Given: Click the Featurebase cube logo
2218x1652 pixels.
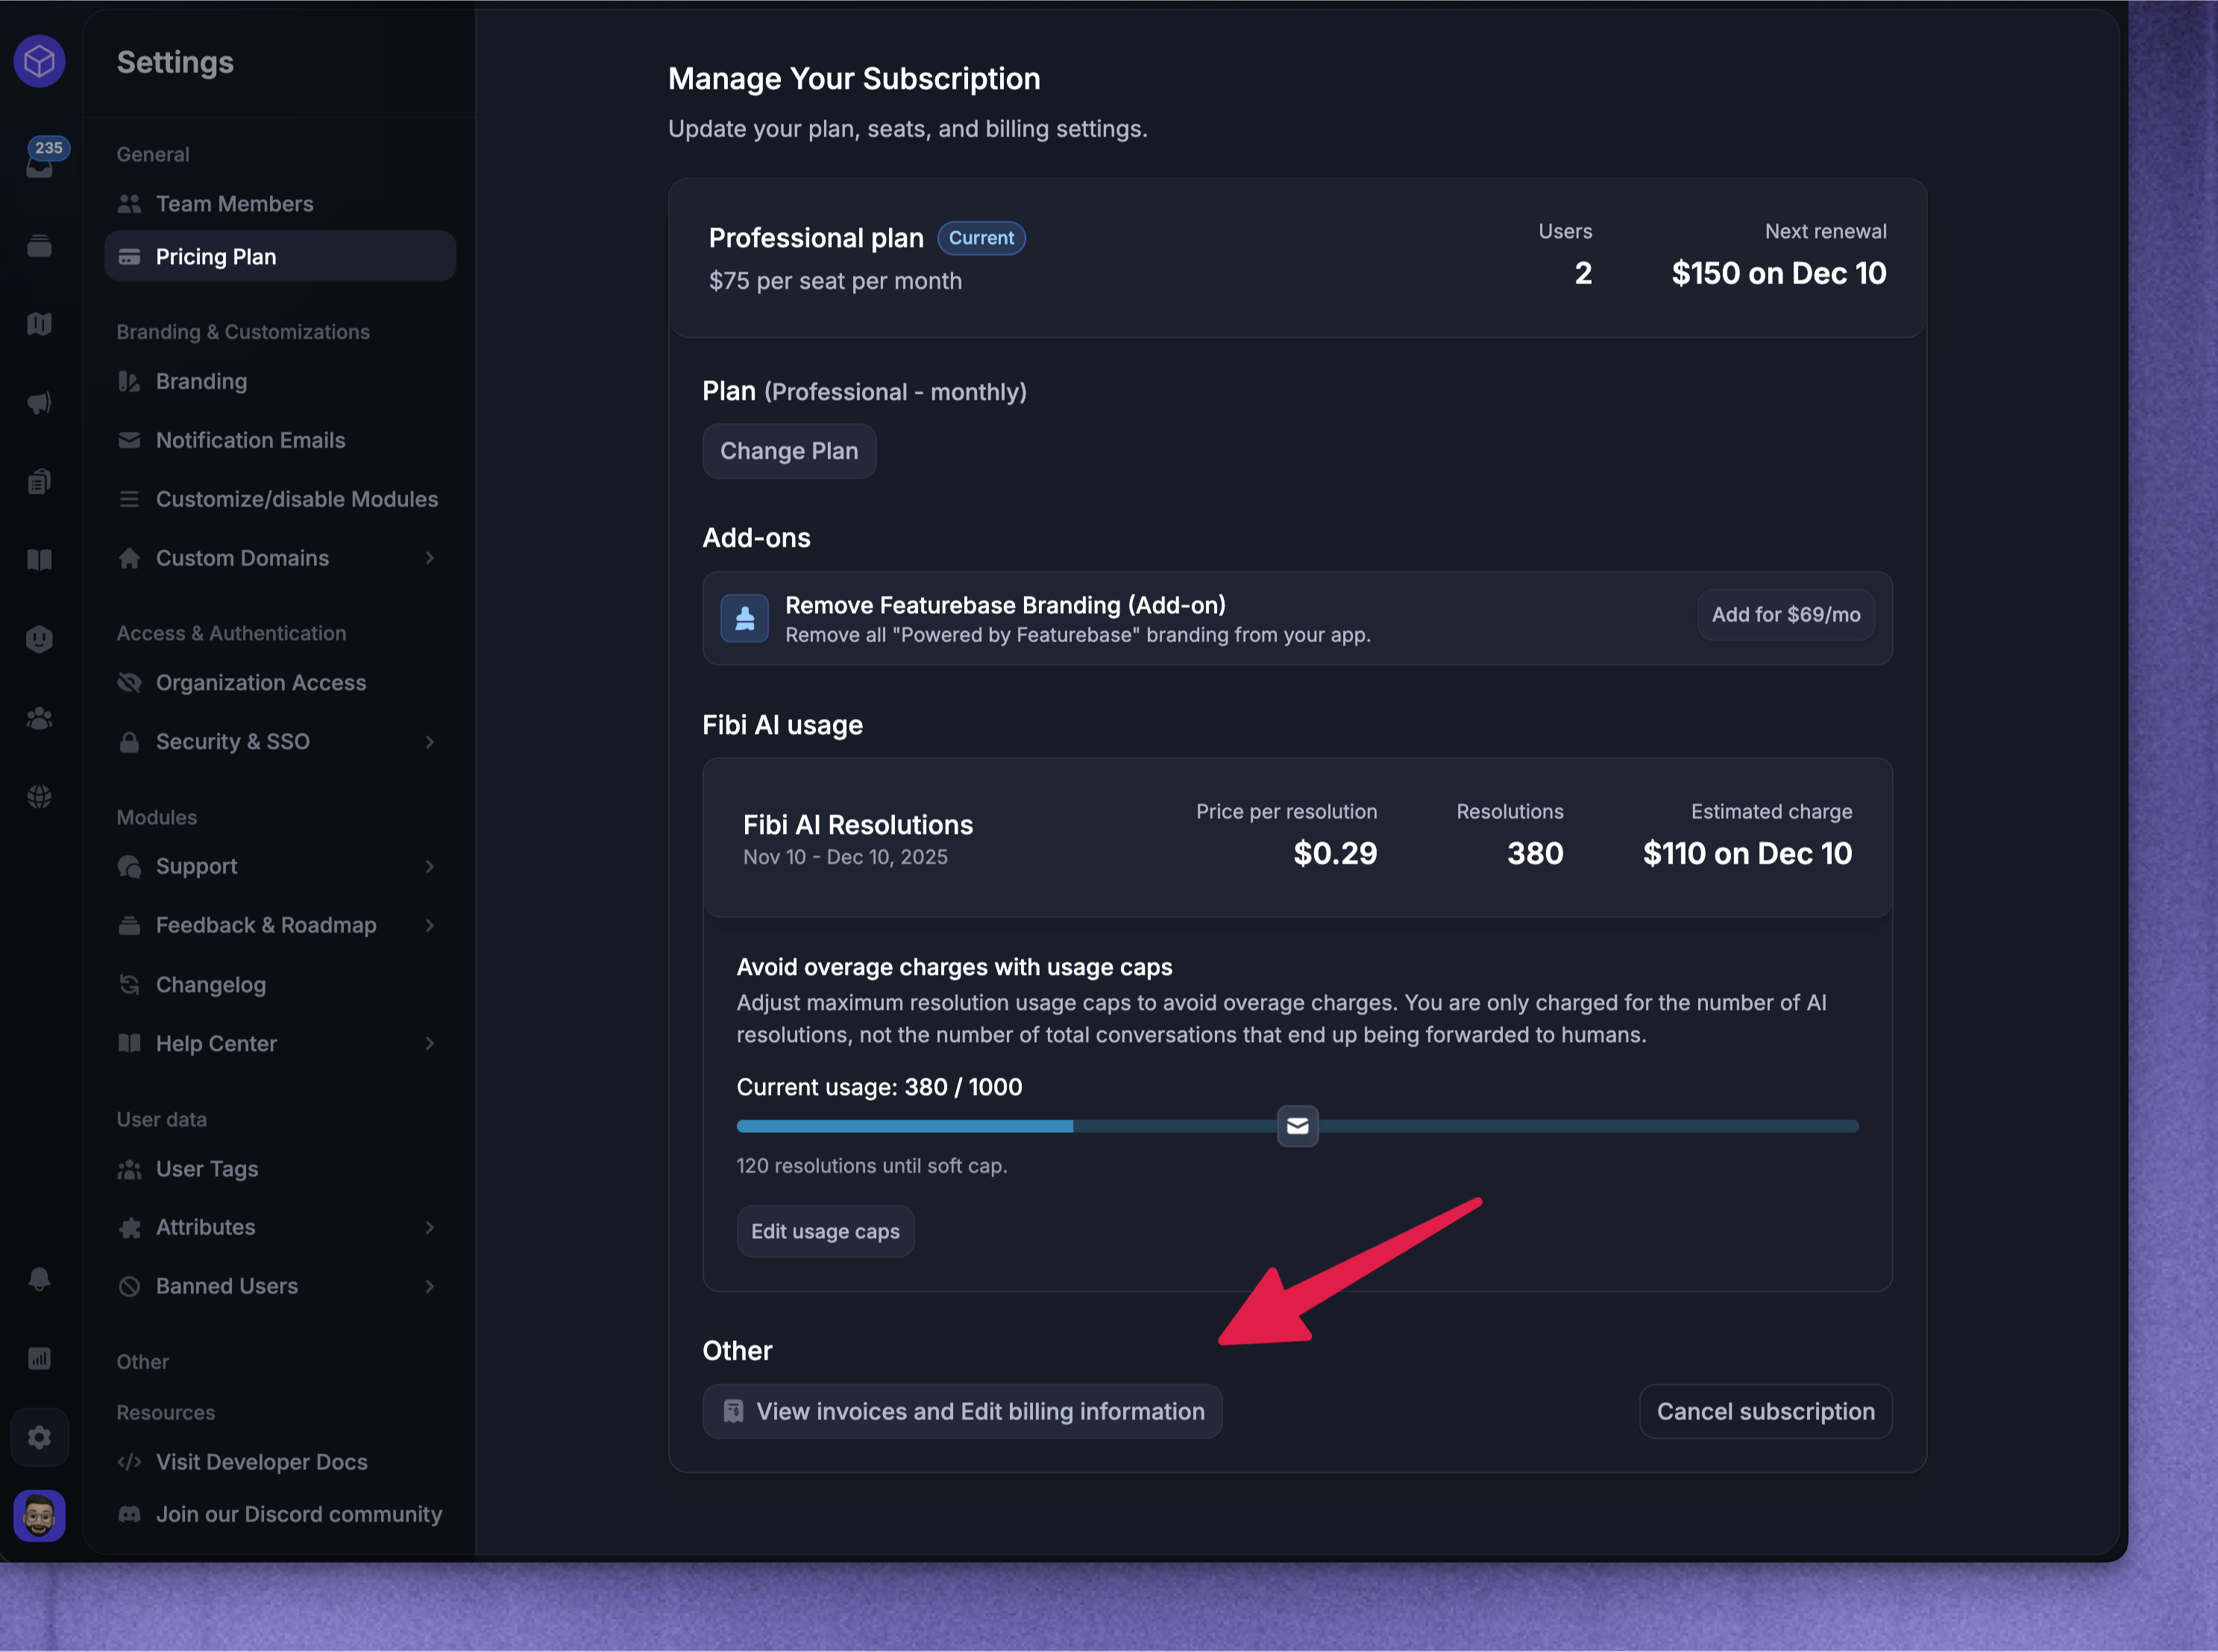Looking at the screenshot, I should click(39, 61).
